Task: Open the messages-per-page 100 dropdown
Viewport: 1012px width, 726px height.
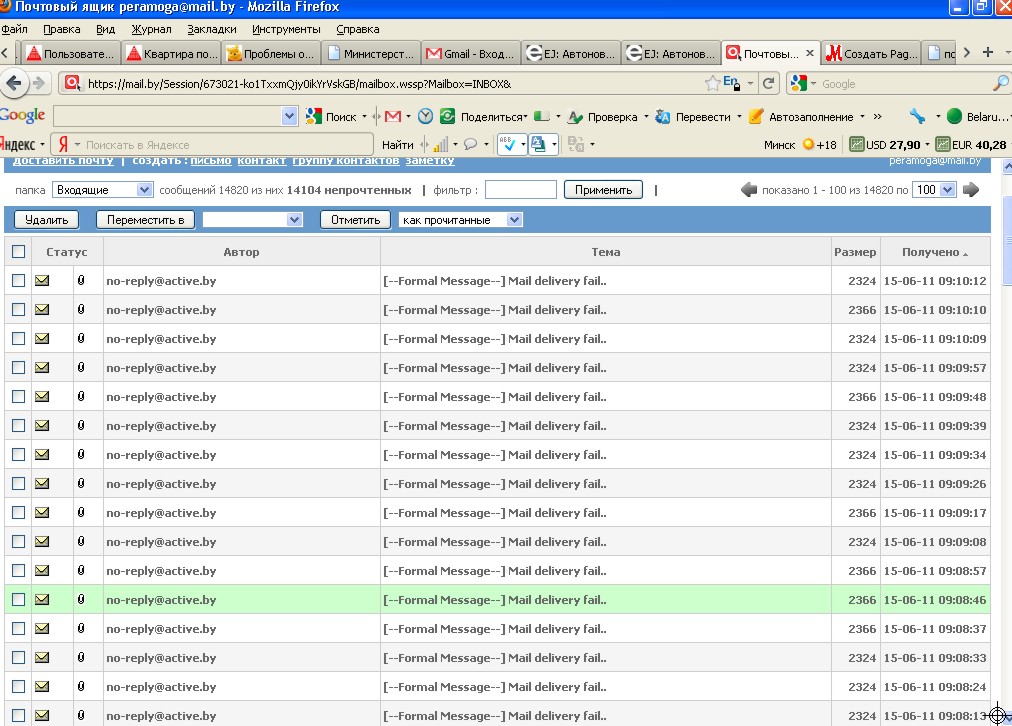Action: tap(935, 190)
